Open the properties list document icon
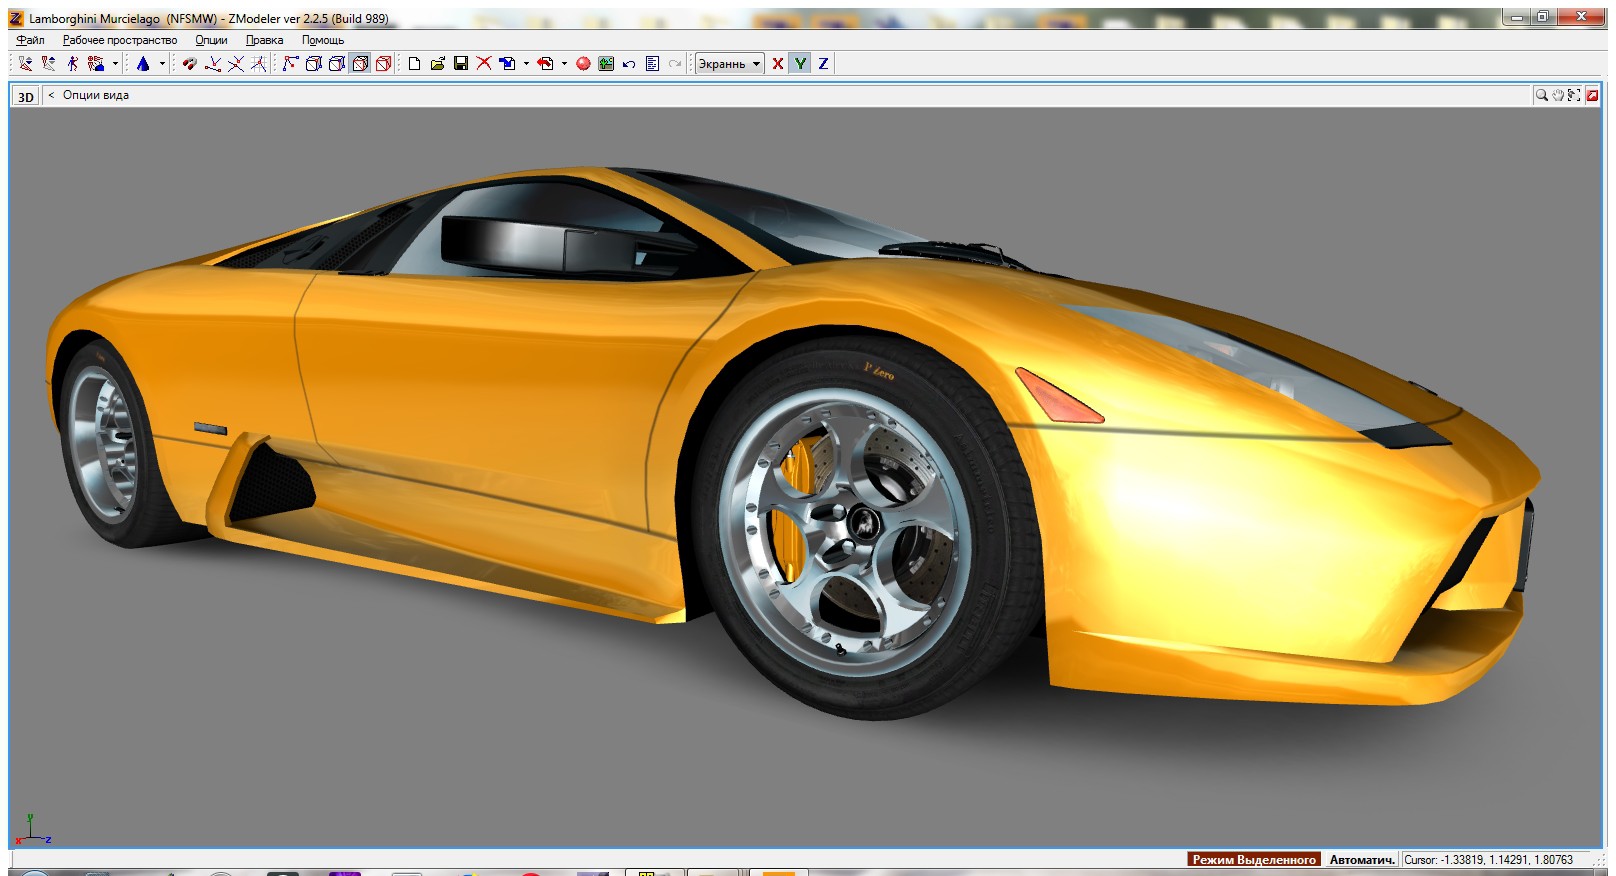Viewport: 1616px width, 876px height. coord(652,63)
